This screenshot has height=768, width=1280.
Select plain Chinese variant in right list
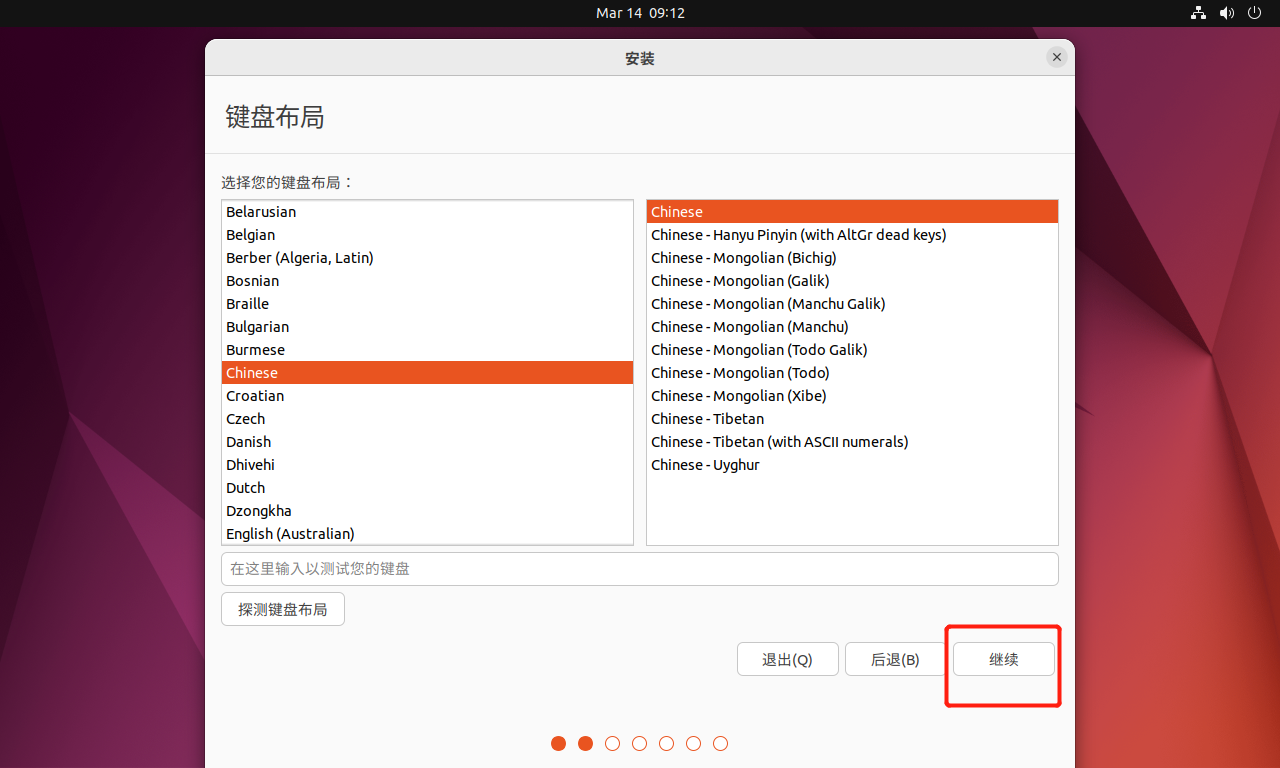pos(852,212)
